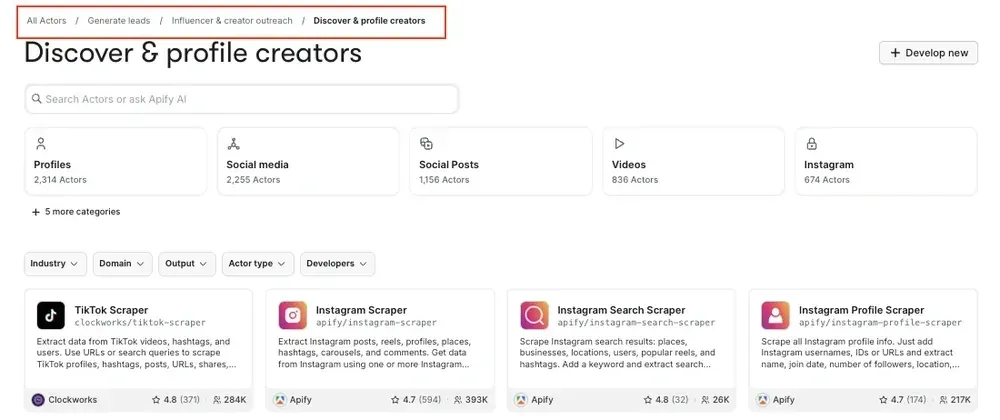1000x420 pixels.
Task: Click the Instagram category lock icon
Action: tap(811, 143)
